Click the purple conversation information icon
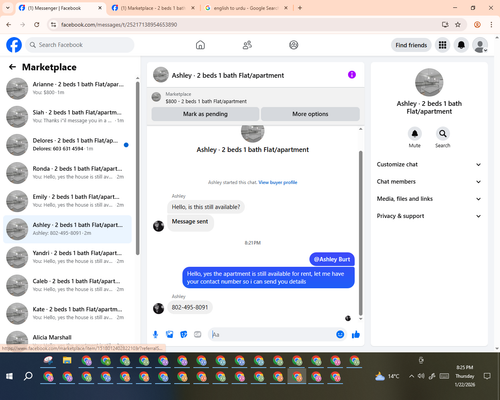This screenshot has width=500, height=400. click(352, 75)
